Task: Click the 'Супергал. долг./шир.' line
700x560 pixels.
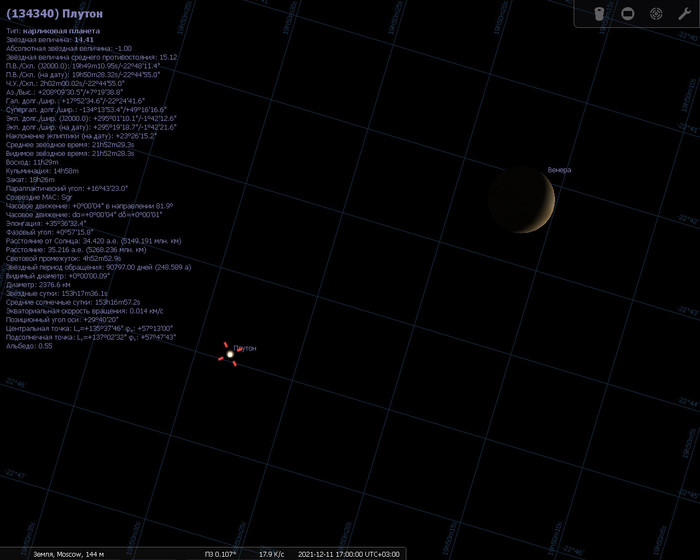Action: pos(86,109)
